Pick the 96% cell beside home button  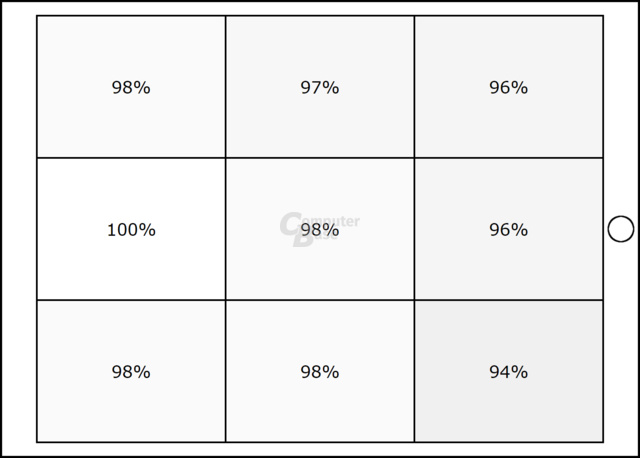point(509,229)
